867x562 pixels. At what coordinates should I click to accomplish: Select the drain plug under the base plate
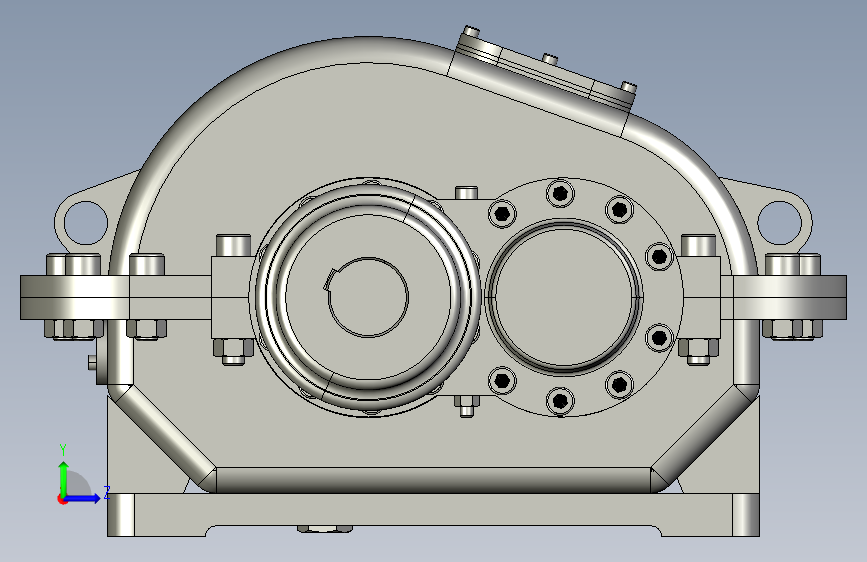[x=325, y=529]
